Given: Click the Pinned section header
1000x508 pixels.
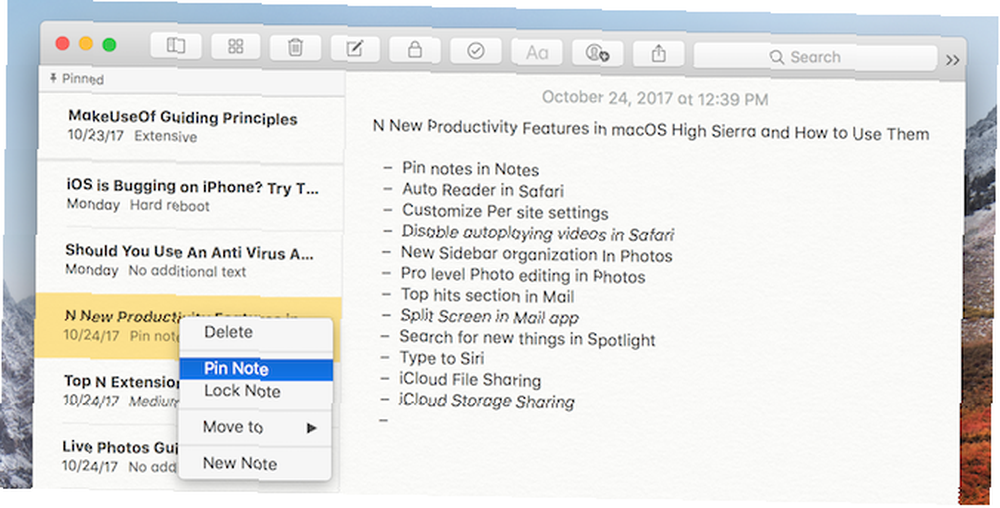Looking at the screenshot, I should (77, 79).
